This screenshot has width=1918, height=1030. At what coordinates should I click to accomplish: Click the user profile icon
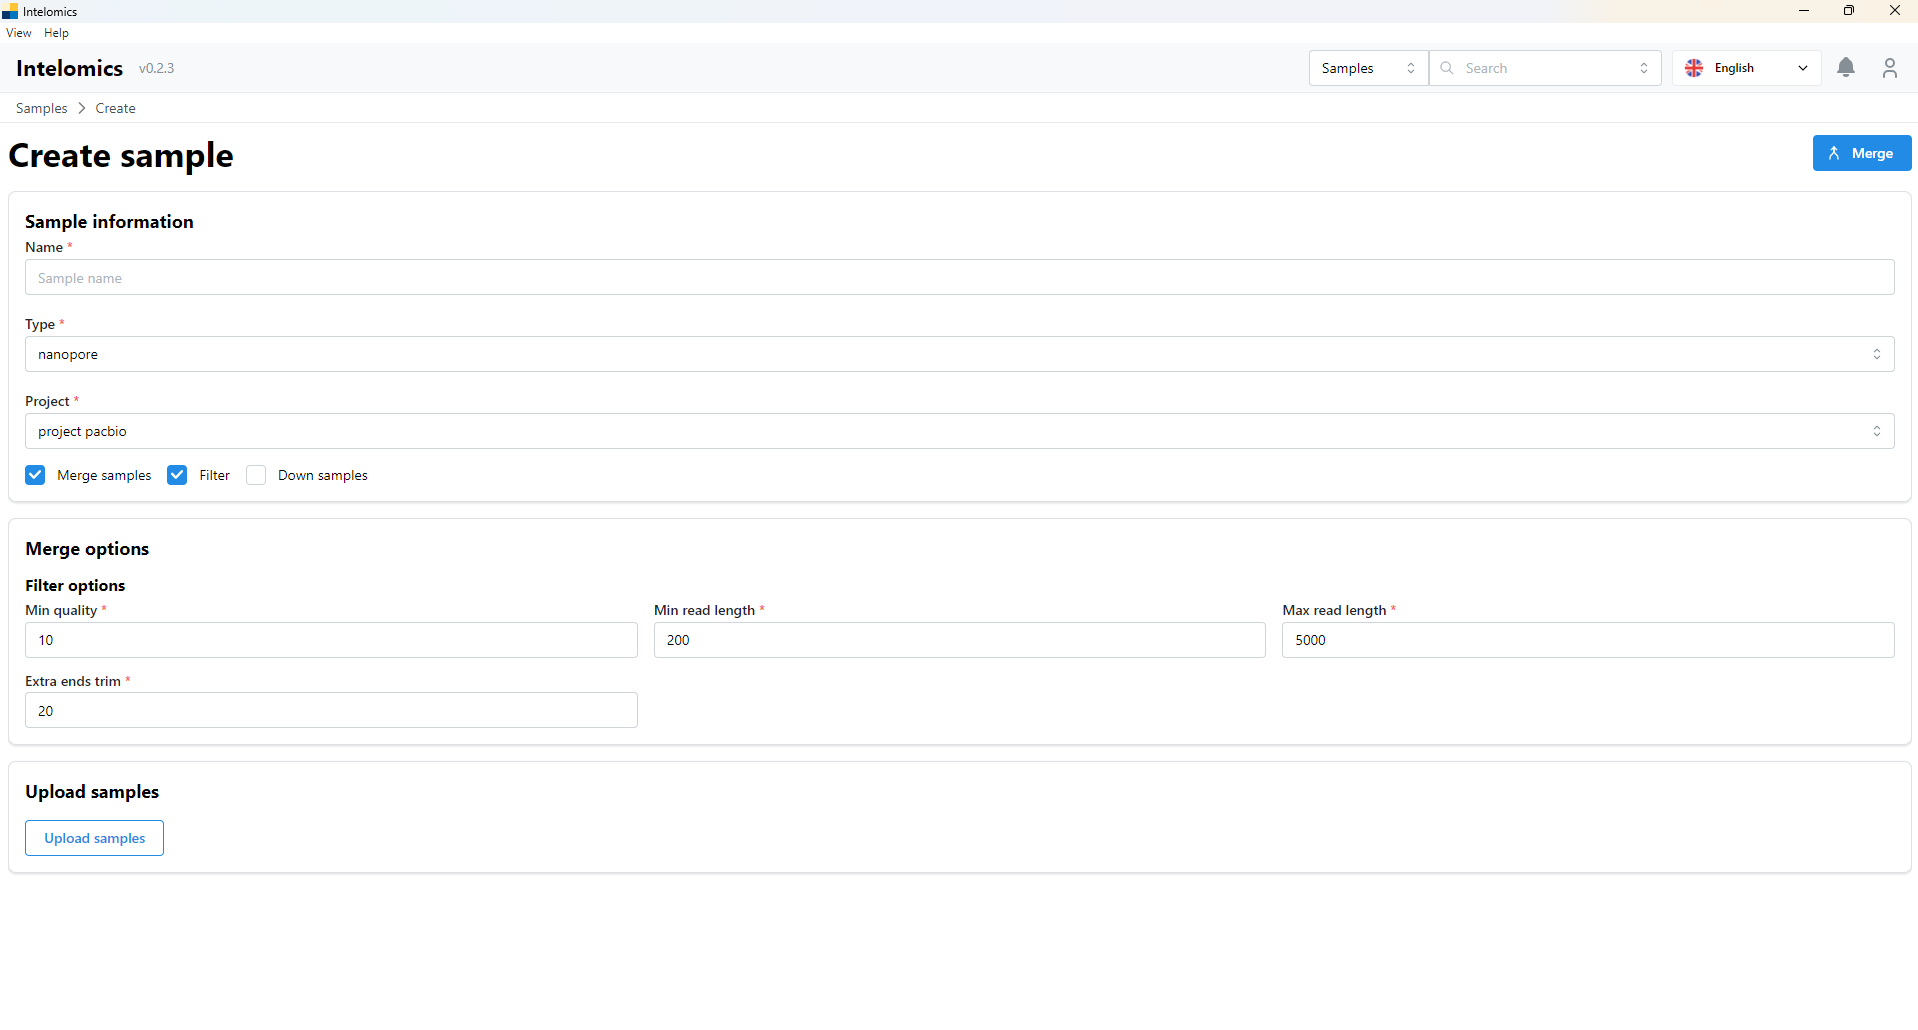tap(1889, 68)
